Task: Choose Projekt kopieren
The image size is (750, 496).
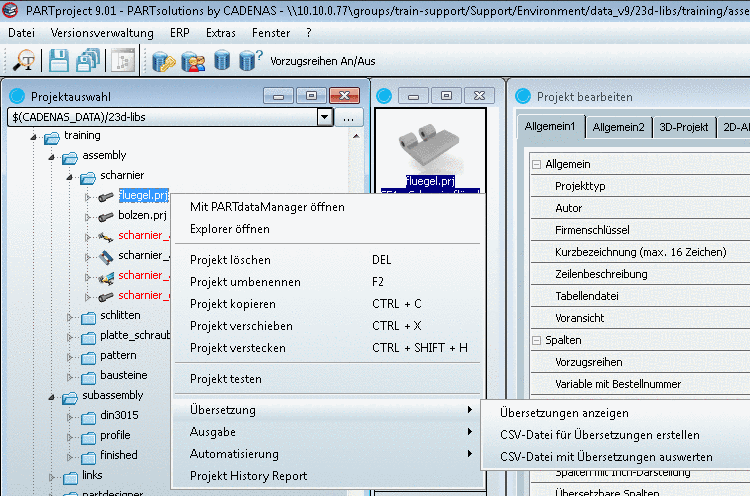Action: pos(328,304)
